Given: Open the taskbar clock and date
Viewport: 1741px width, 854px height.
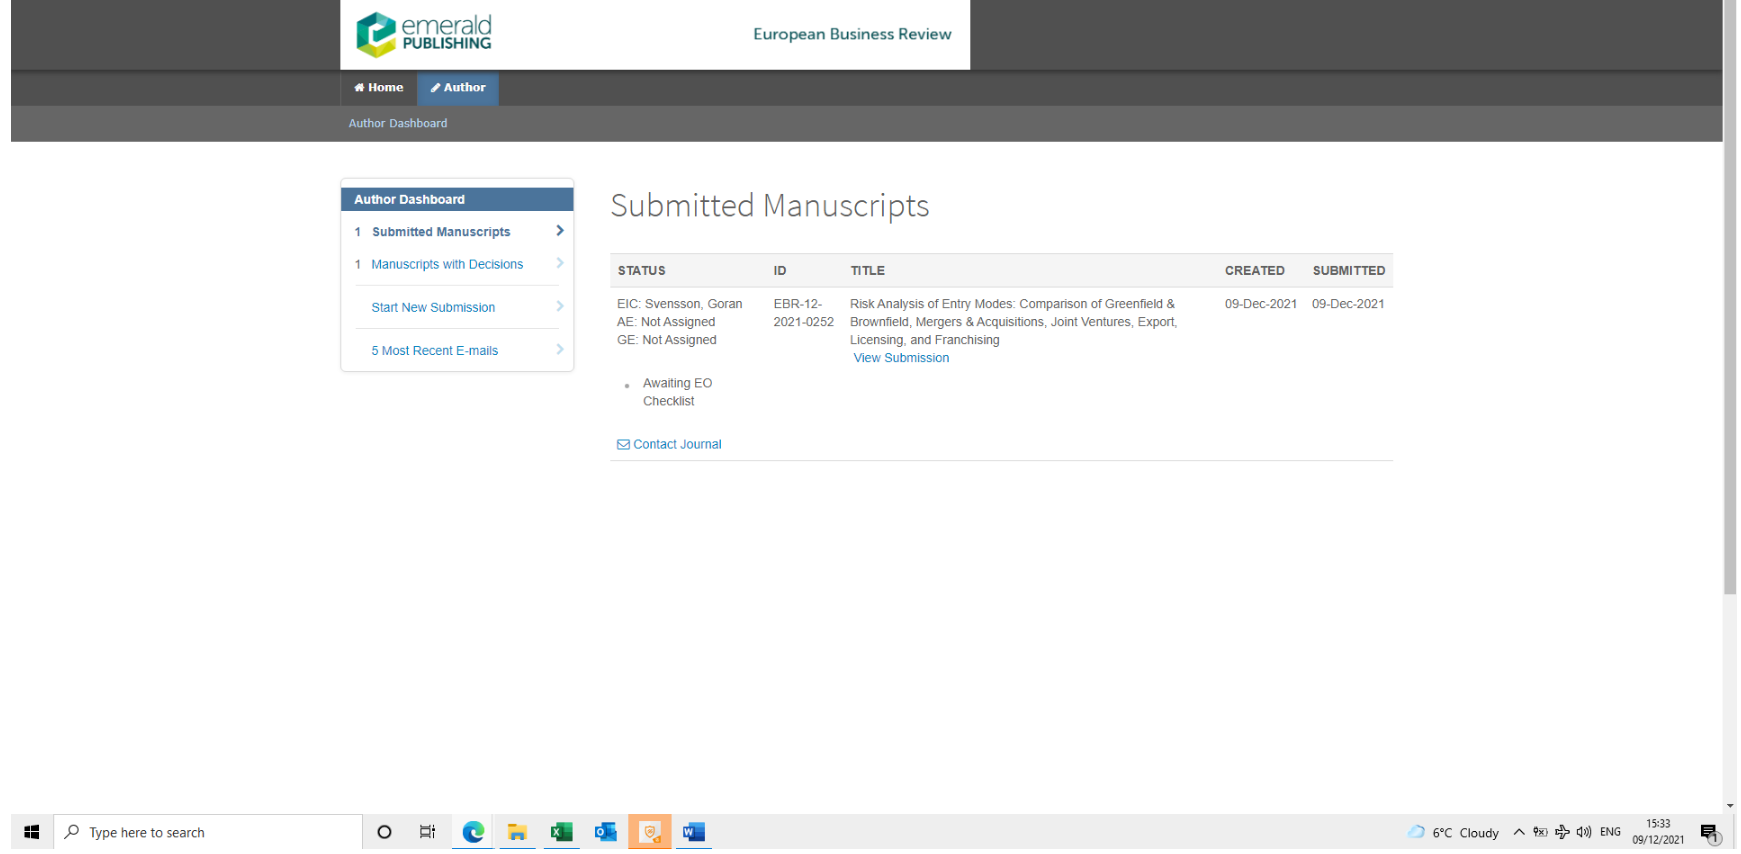Looking at the screenshot, I should tap(1658, 832).
